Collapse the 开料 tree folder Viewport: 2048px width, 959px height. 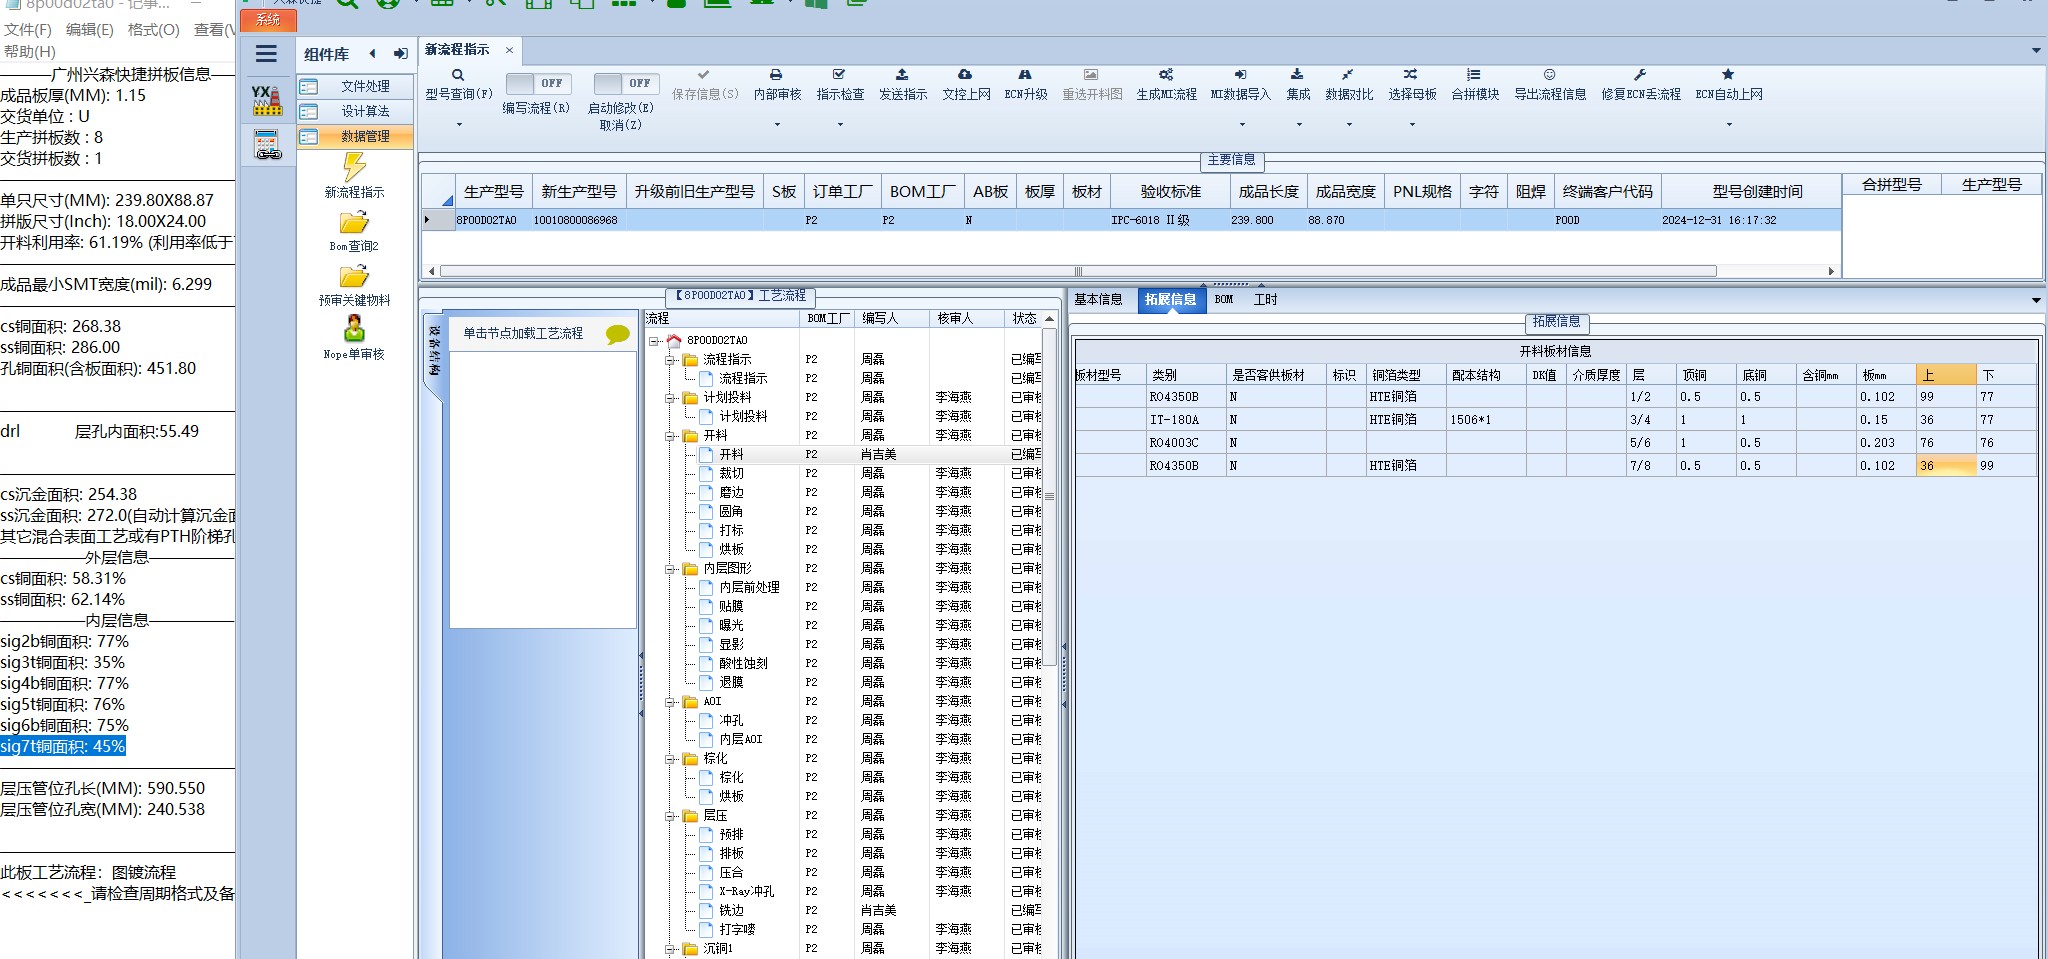tap(671, 436)
